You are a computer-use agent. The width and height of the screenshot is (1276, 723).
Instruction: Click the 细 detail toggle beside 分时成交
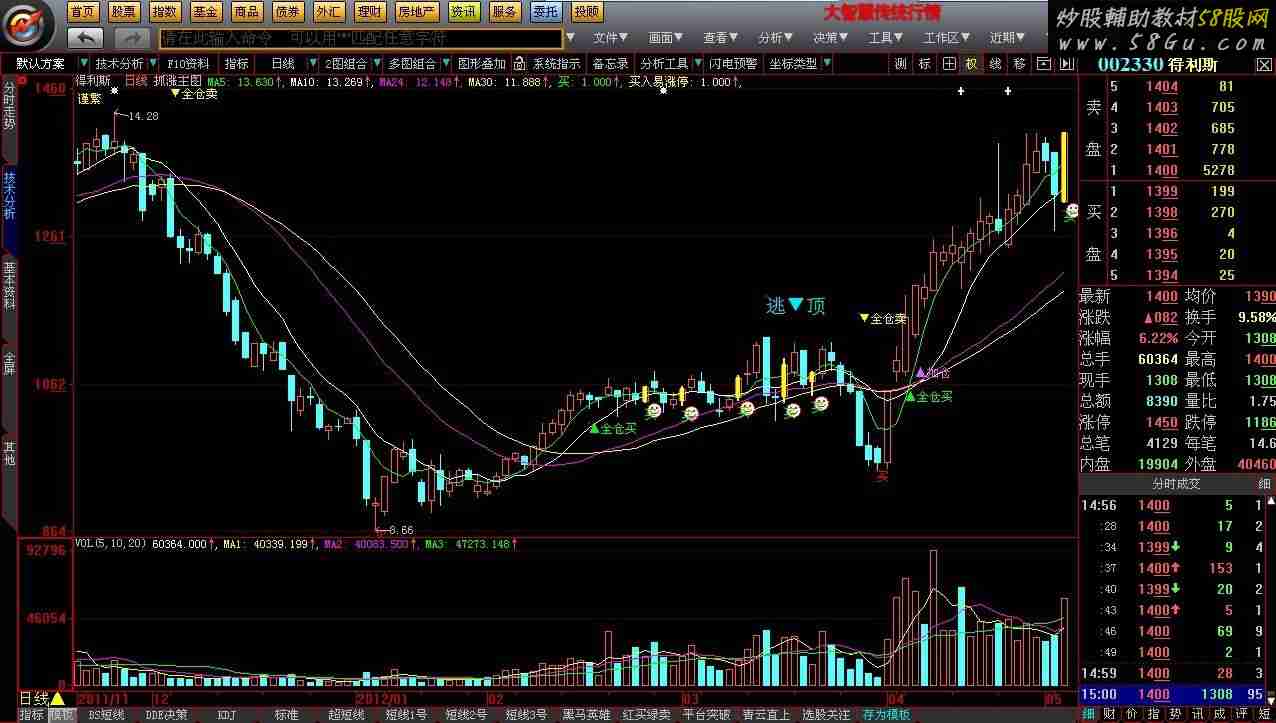[1264, 484]
